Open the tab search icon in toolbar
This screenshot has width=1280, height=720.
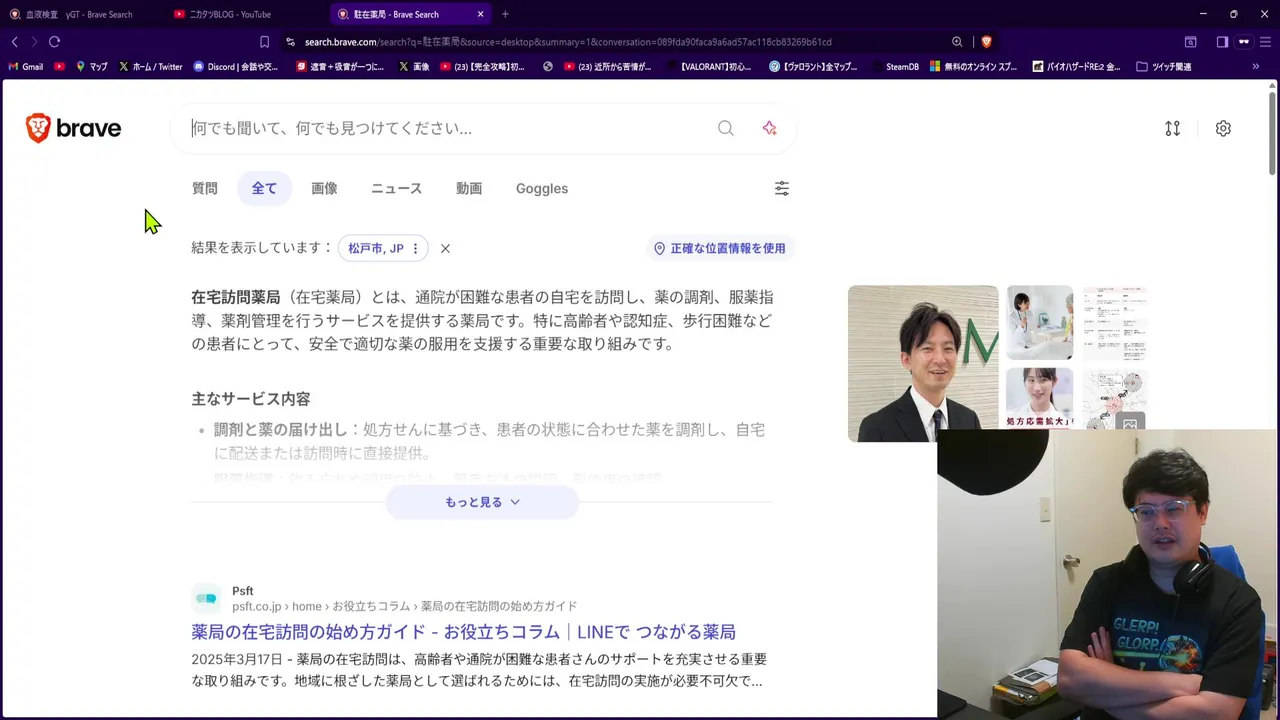coord(1191,42)
